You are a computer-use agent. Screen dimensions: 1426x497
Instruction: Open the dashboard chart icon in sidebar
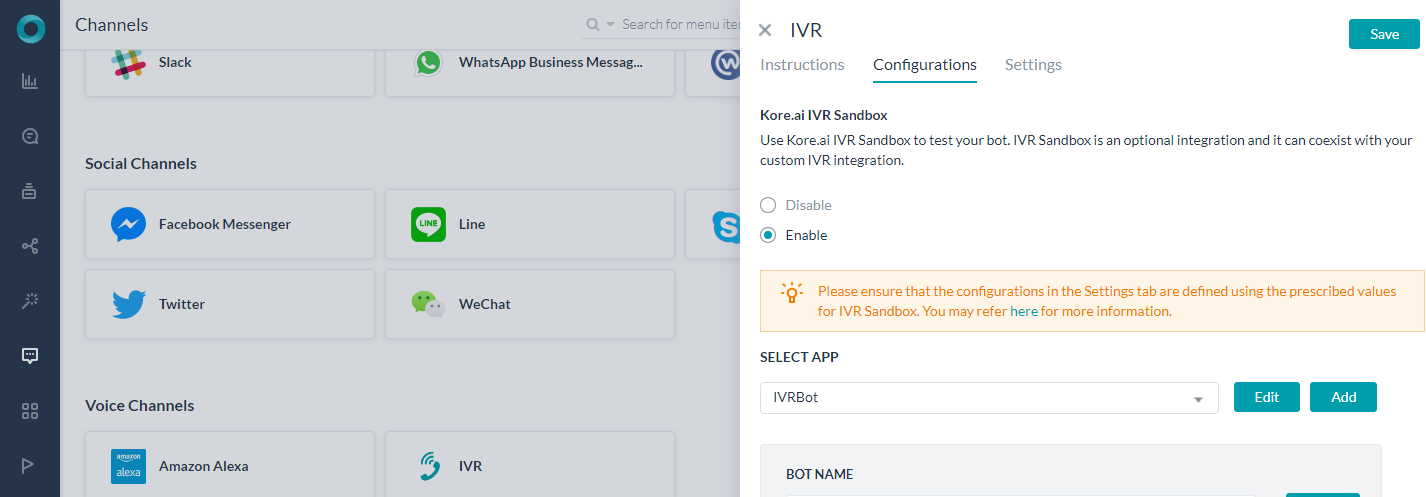30,81
